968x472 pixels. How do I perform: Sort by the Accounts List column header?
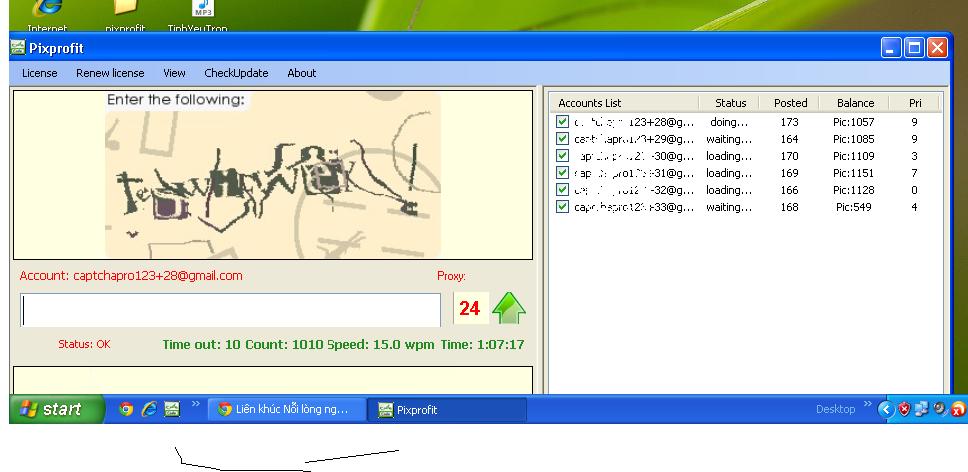click(625, 103)
